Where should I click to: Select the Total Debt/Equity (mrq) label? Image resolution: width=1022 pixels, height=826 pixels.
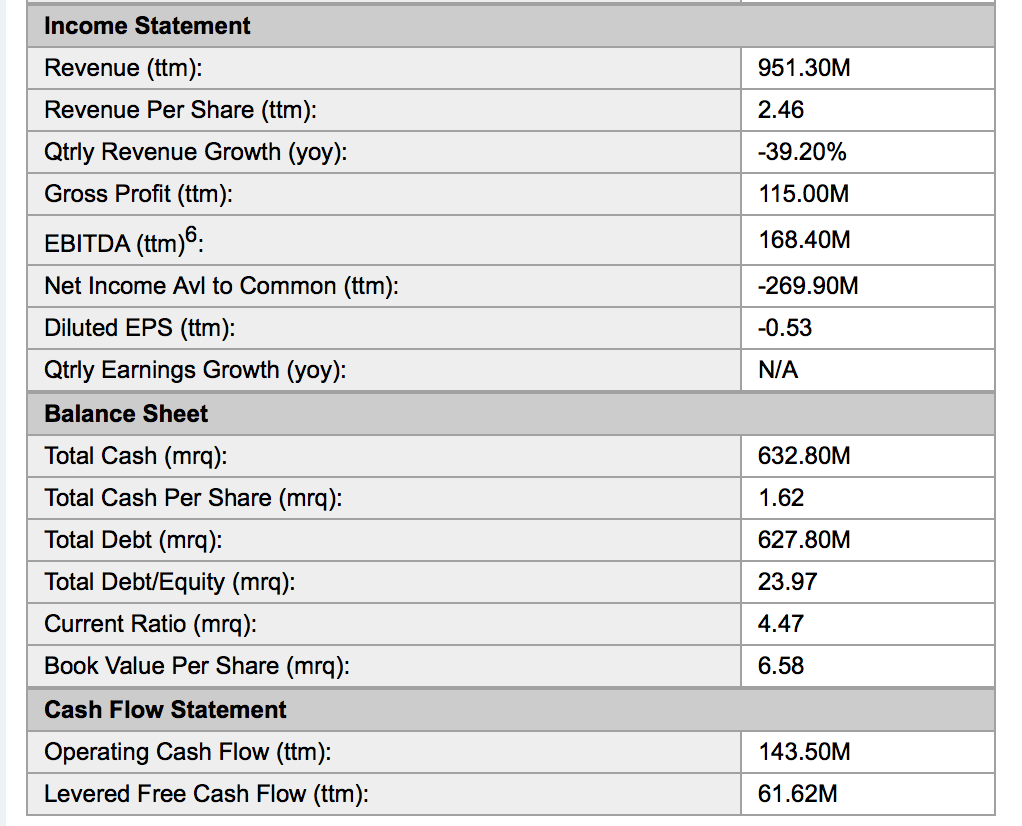point(169,582)
